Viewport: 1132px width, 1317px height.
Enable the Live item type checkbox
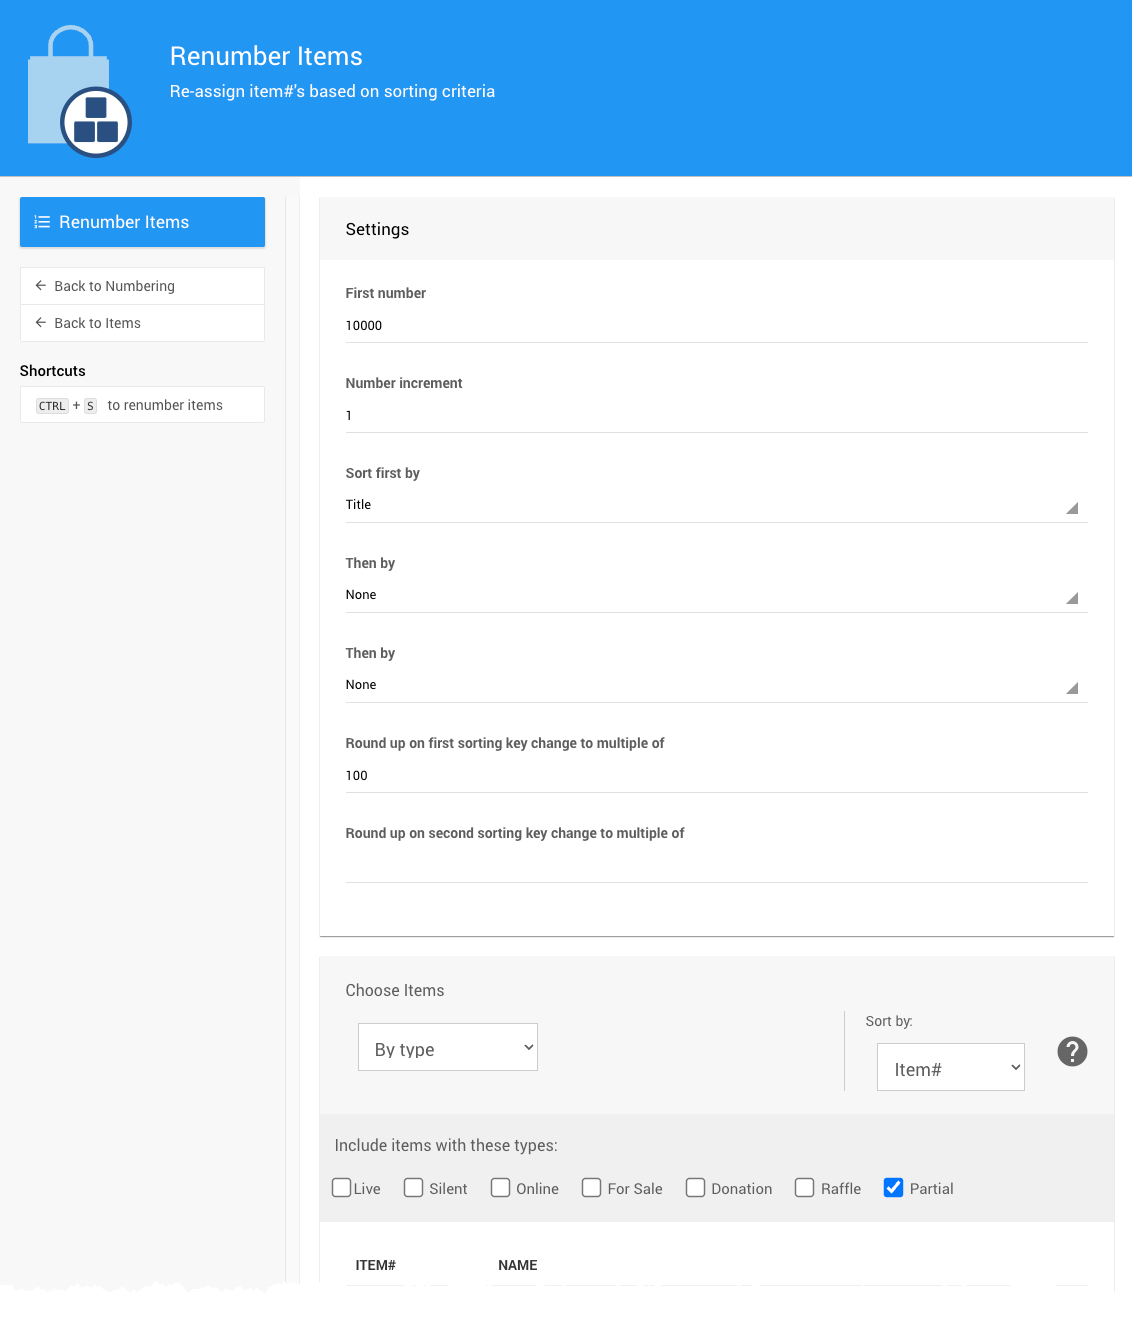(342, 1188)
